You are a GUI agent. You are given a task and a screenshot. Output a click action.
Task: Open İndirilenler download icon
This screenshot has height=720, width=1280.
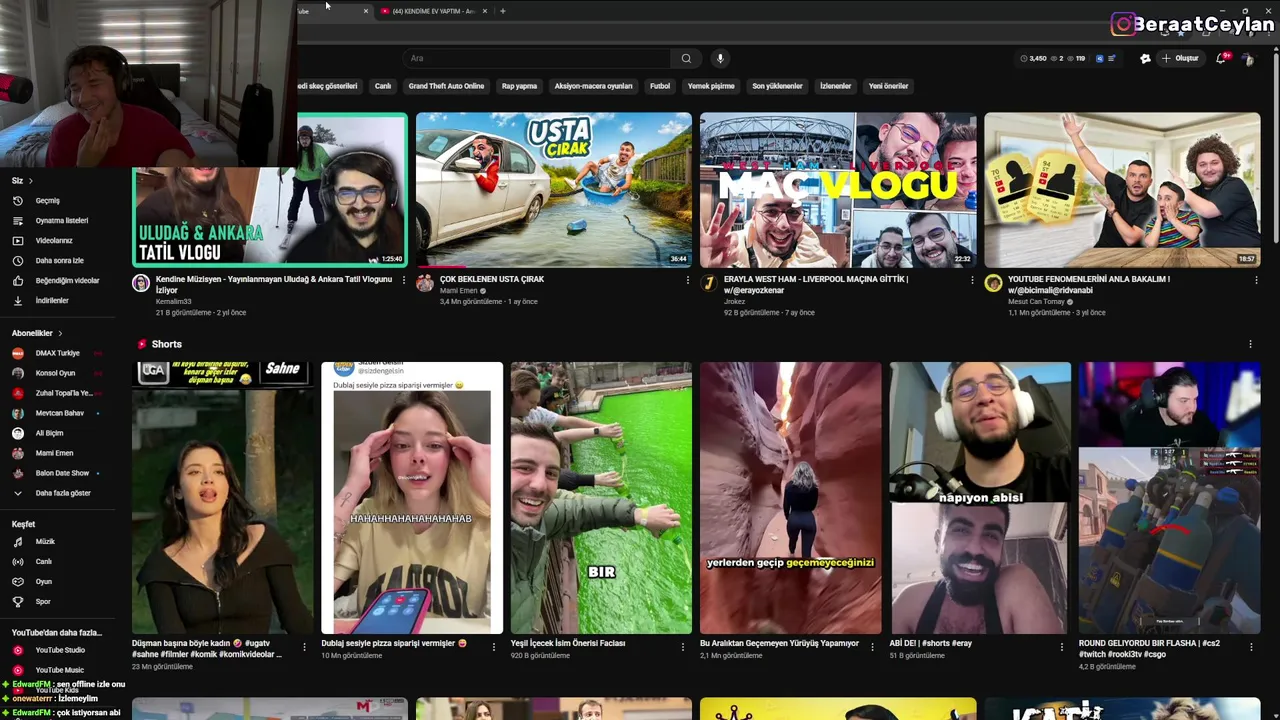click(17, 300)
